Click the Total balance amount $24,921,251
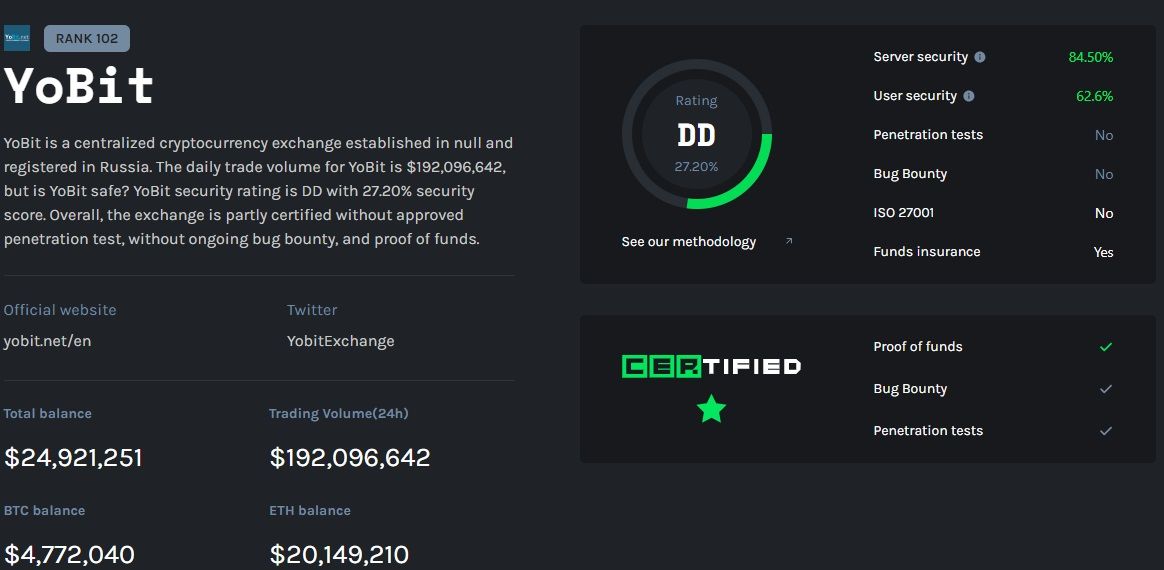This screenshot has height=570, width=1164. [73, 458]
